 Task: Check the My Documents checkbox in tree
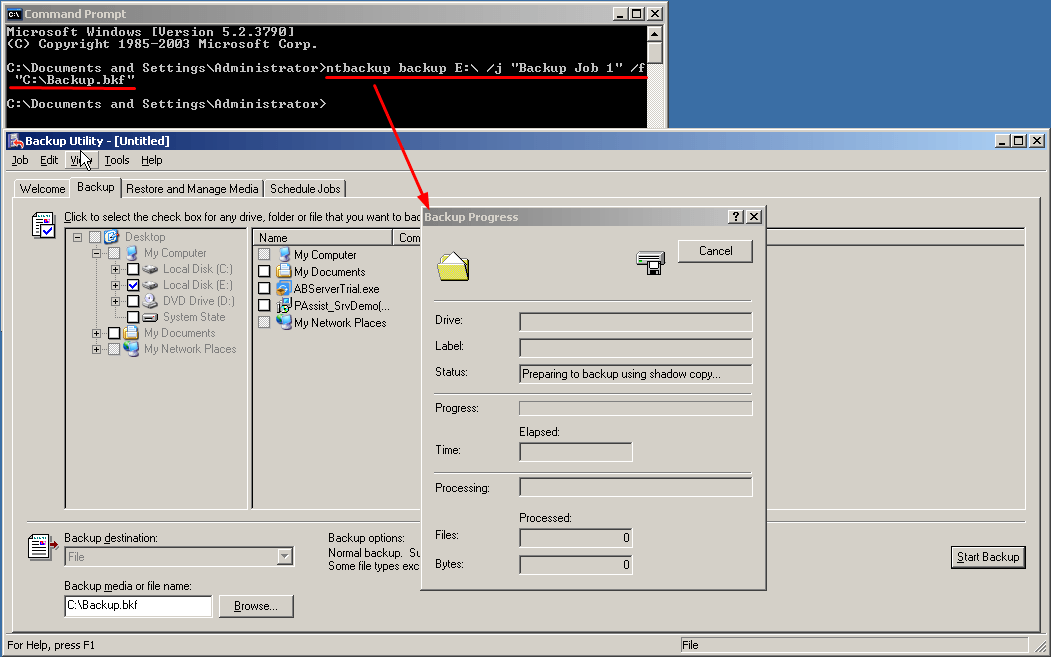pos(114,333)
